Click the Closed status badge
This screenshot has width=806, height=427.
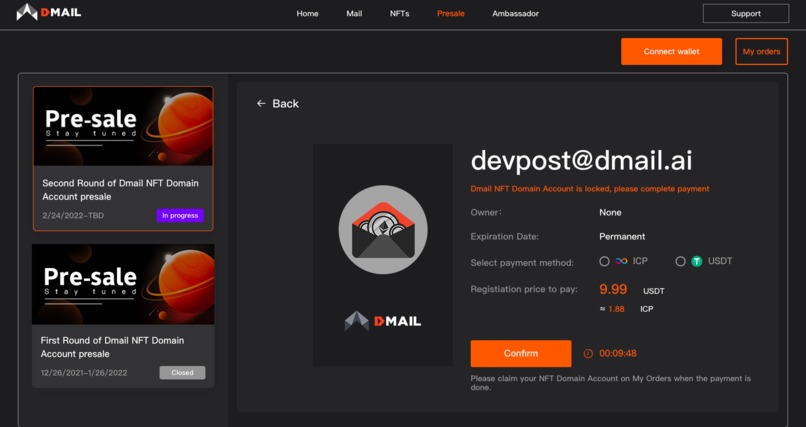pyautogui.click(x=182, y=373)
